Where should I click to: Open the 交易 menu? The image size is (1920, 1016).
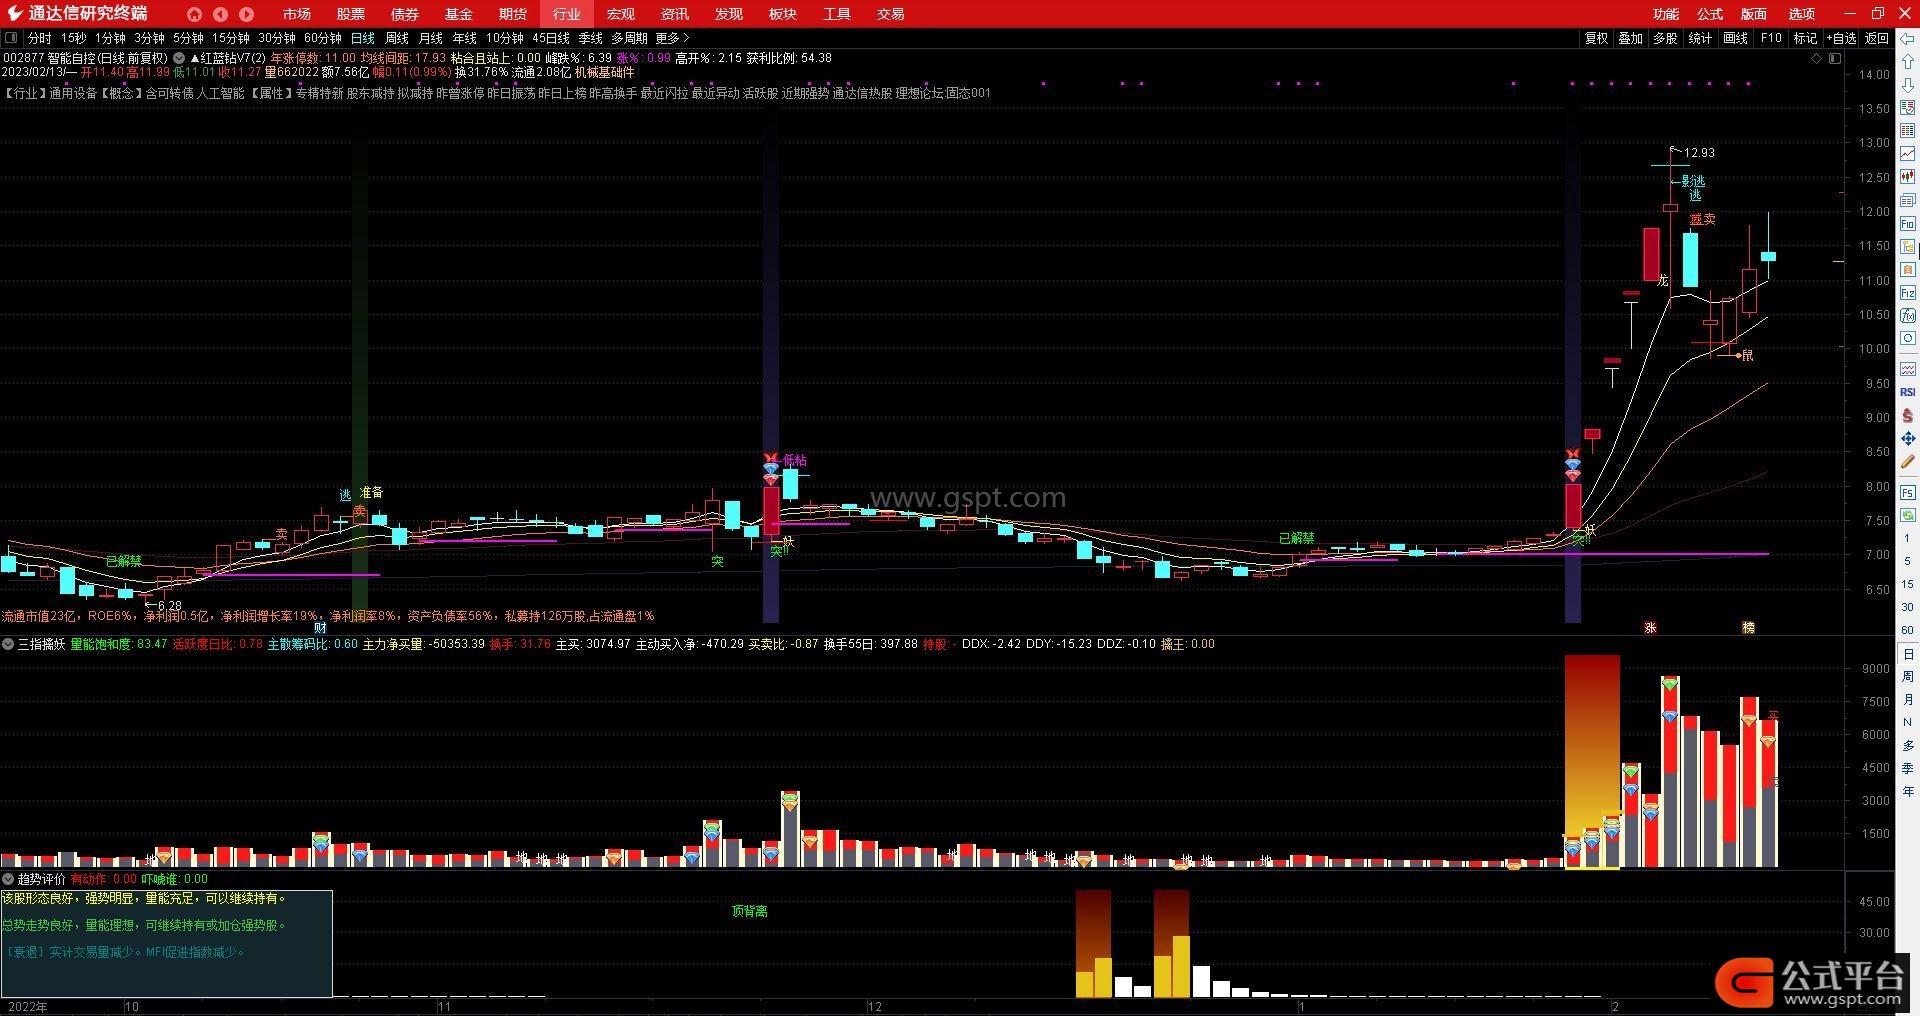click(x=890, y=14)
